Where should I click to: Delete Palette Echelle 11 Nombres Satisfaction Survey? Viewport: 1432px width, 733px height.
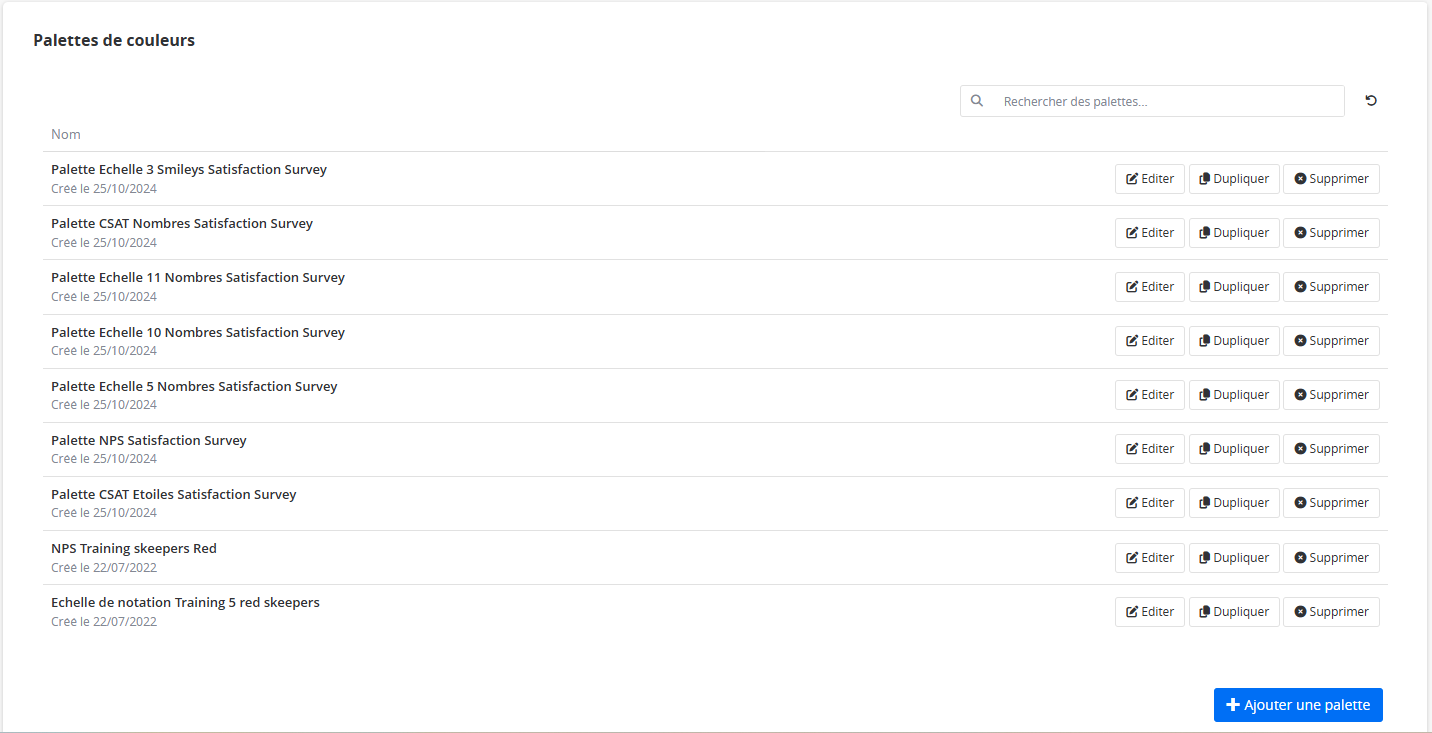point(1331,287)
